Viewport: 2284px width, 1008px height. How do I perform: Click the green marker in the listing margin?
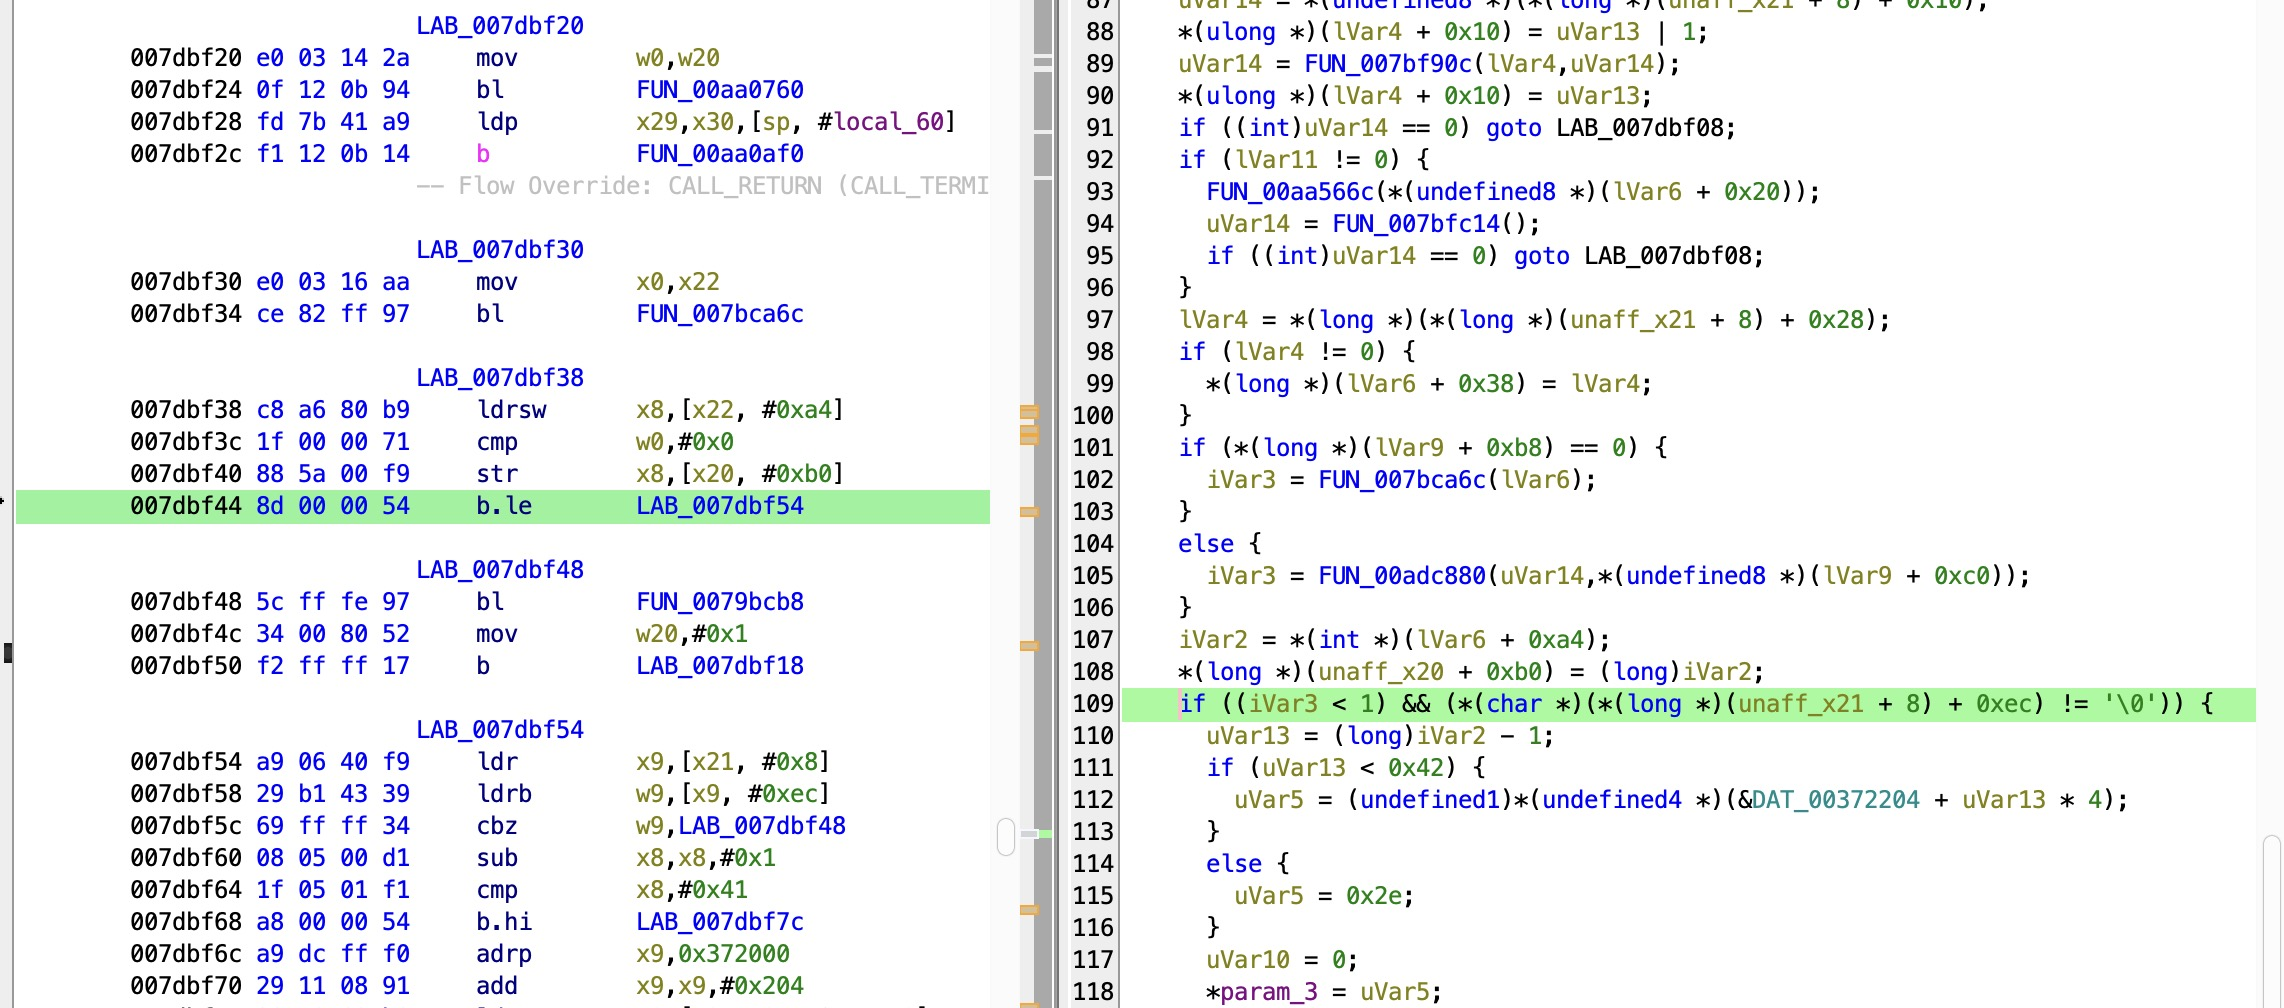click(1045, 833)
